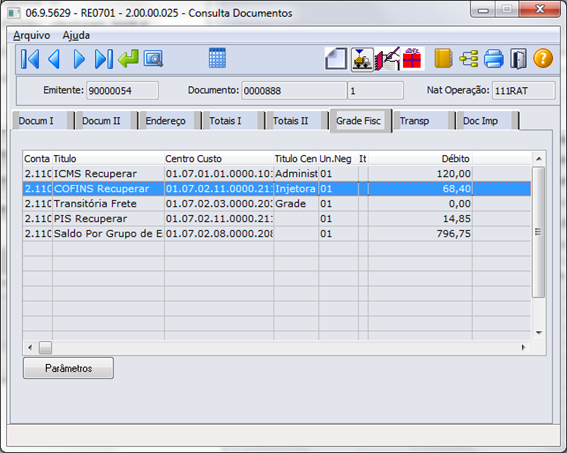This screenshot has width=567, height=453.
Task: Switch to the Docum II tab
Action: 107,121
